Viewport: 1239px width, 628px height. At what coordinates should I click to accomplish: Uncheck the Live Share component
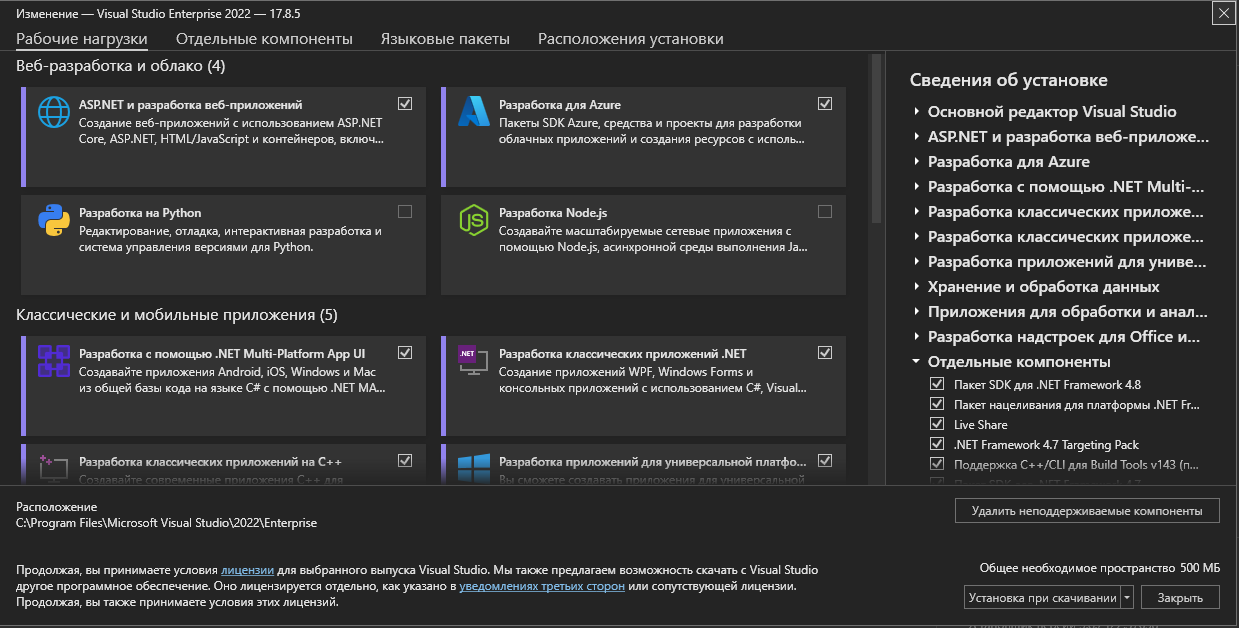pyautogui.click(x=937, y=424)
